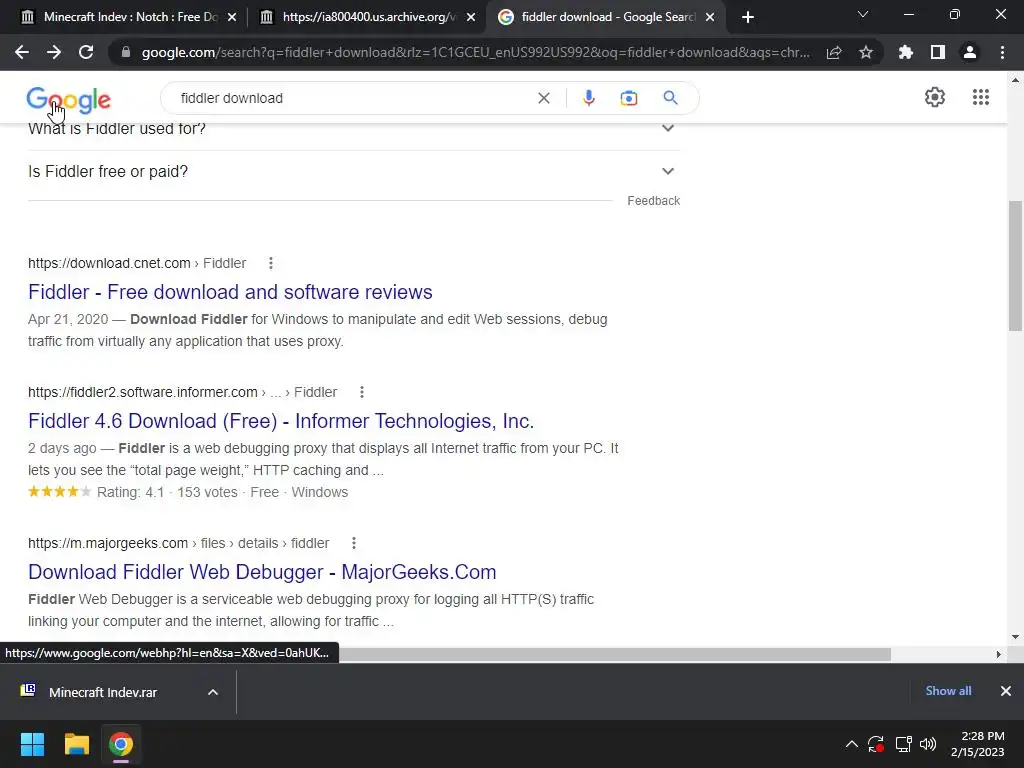Focus the address bar URL
1024x768 pixels.
(475, 52)
